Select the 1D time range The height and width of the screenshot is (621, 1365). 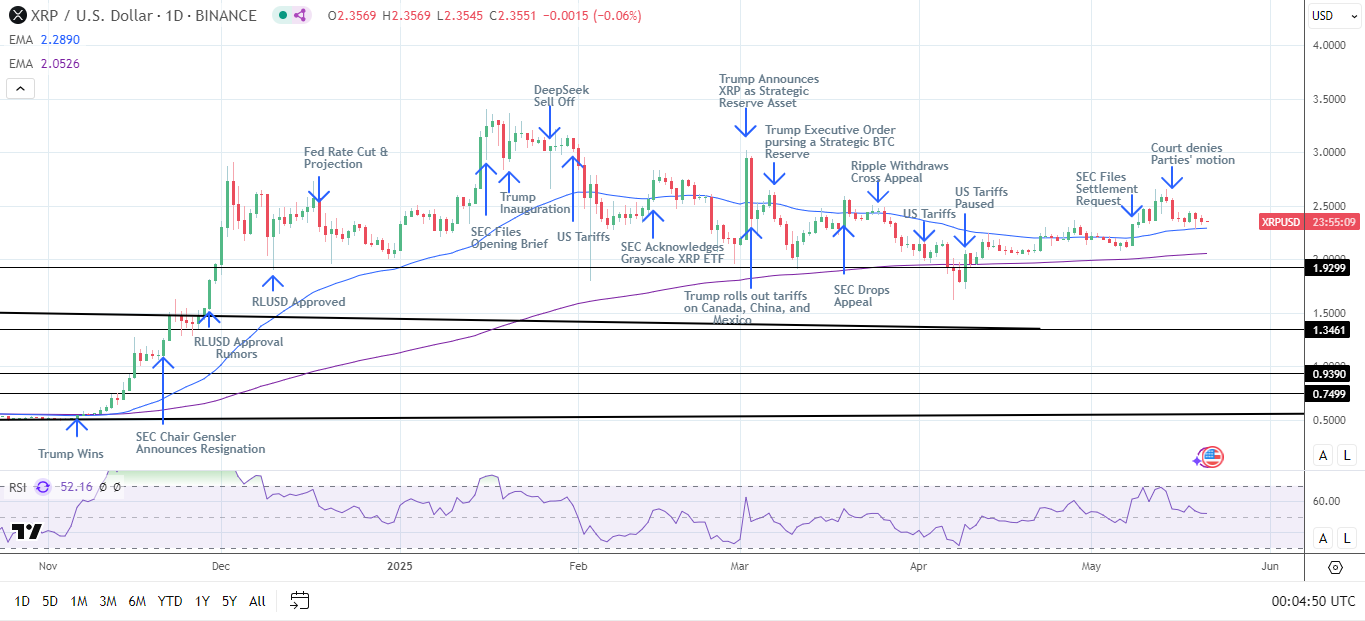point(21,601)
